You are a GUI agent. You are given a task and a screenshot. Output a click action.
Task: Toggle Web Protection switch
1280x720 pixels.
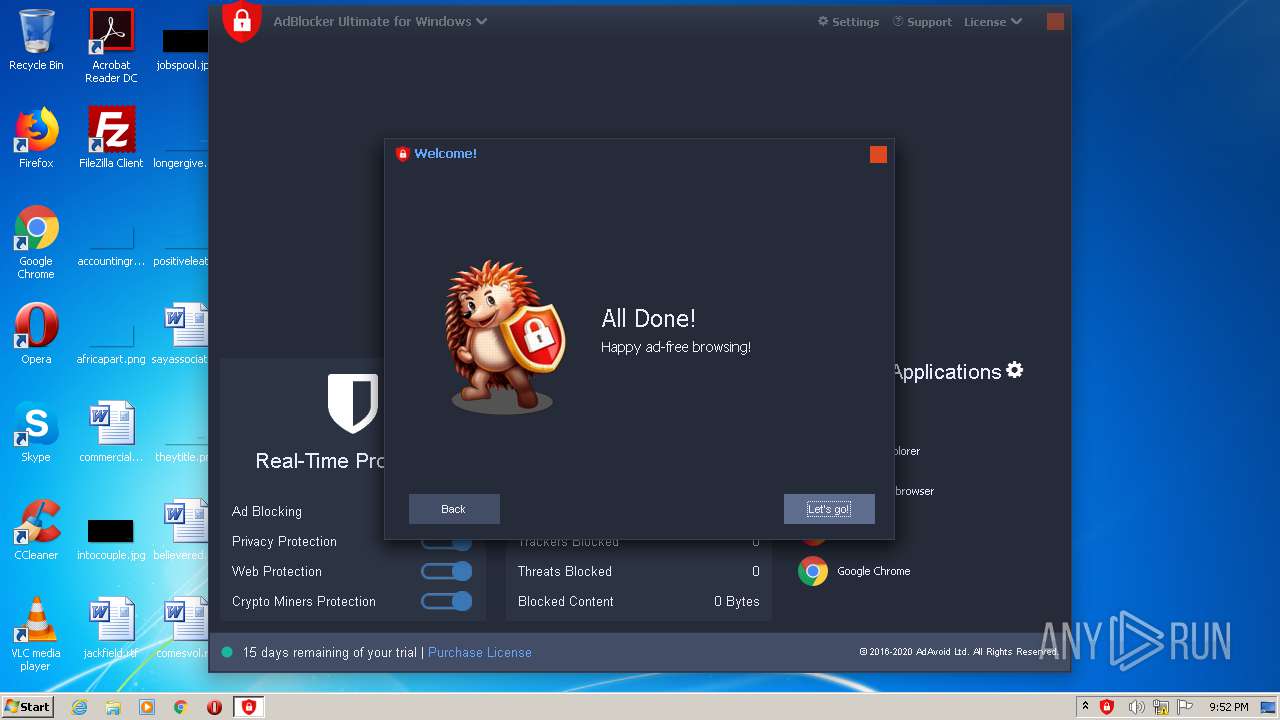click(x=446, y=571)
